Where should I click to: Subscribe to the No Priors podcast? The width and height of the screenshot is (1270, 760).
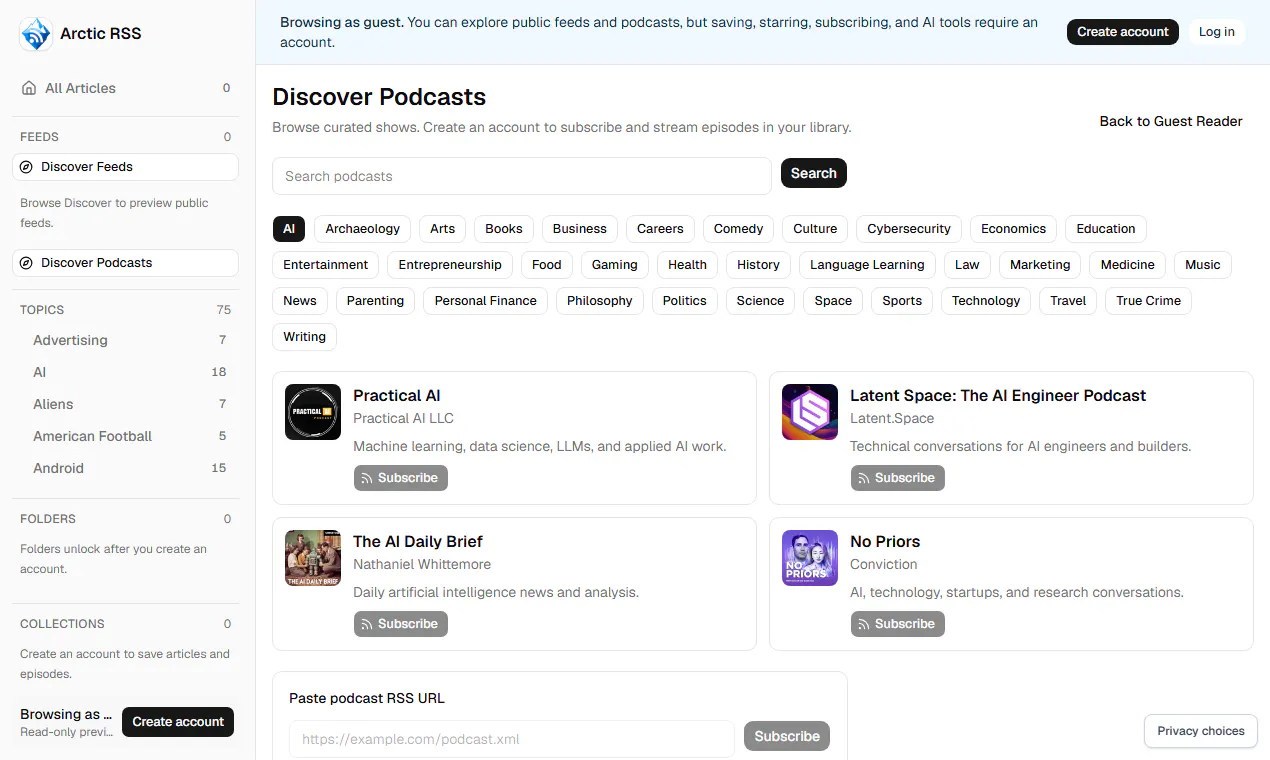coord(897,624)
